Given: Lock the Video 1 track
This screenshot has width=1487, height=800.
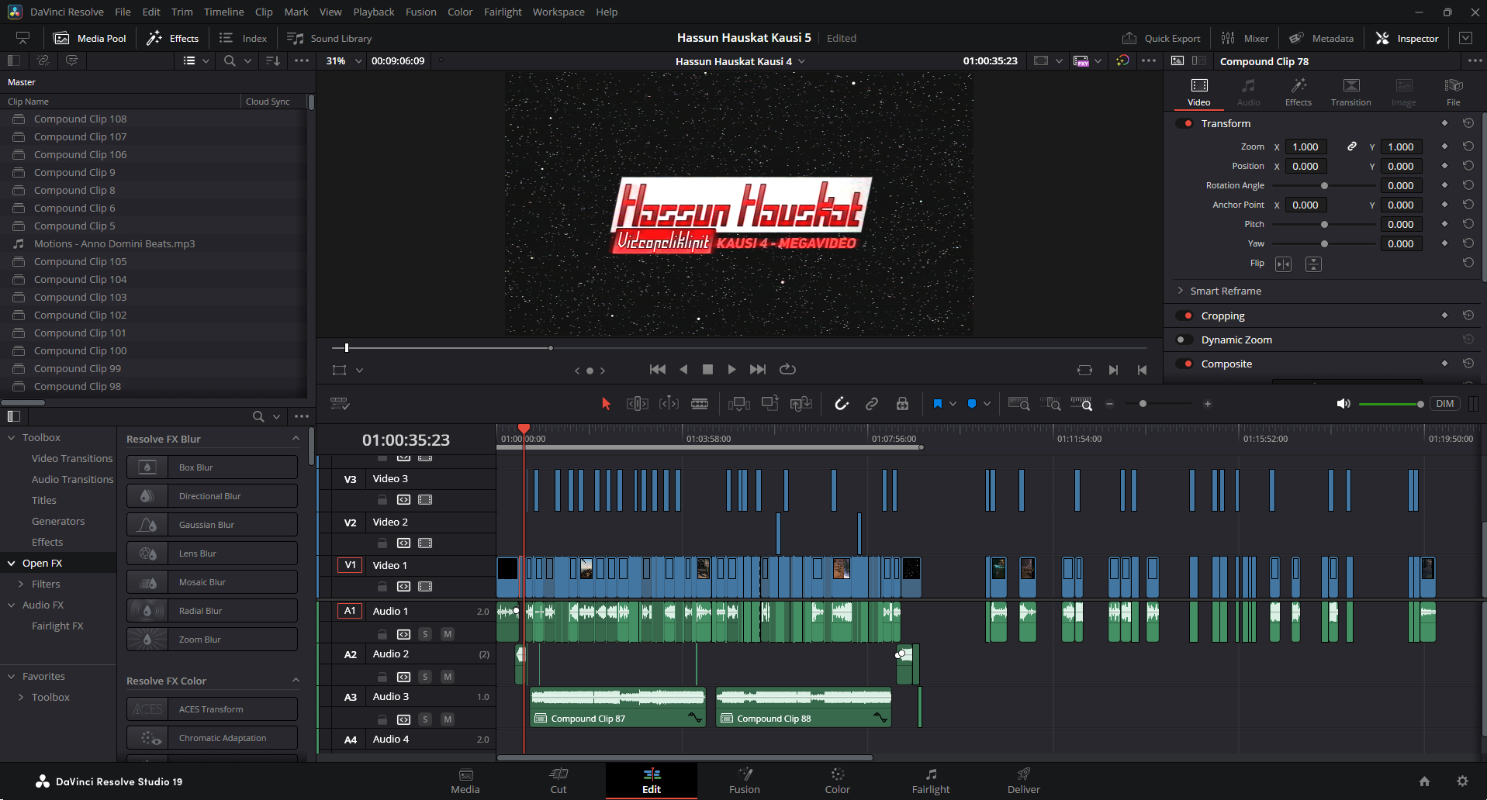Looking at the screenshot, I should click(x=382, y=585).
